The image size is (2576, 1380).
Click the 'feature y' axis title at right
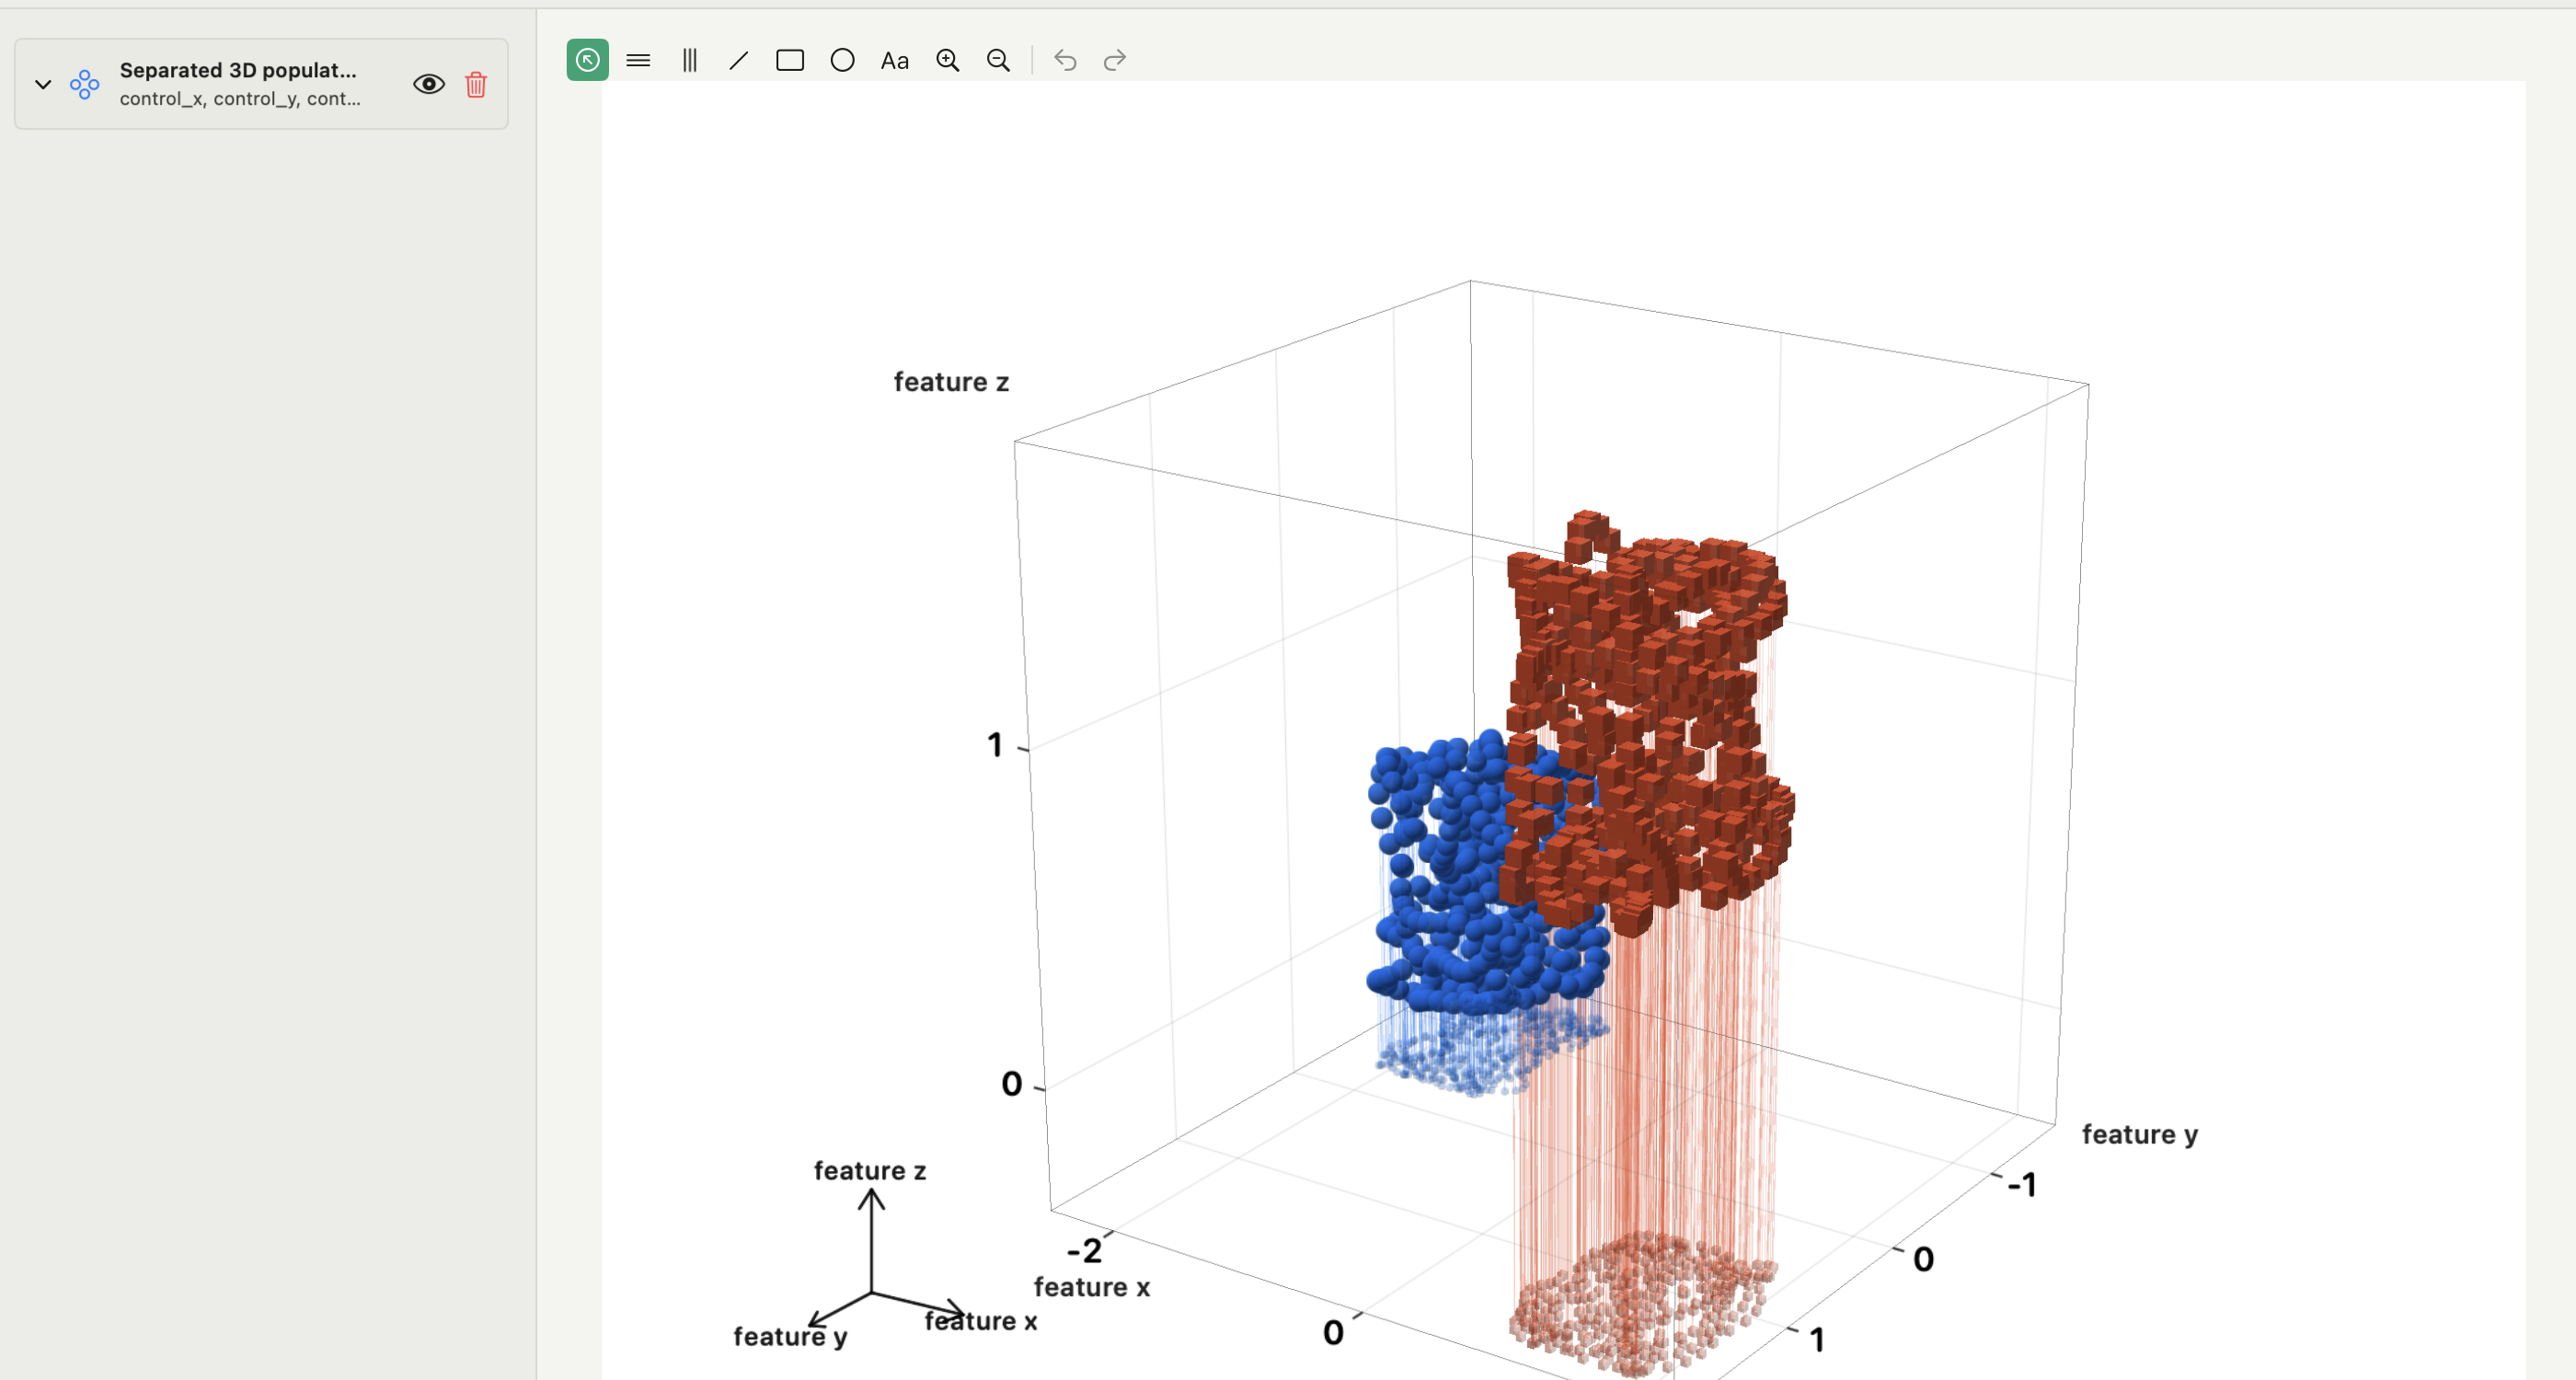point(2140,1135)
